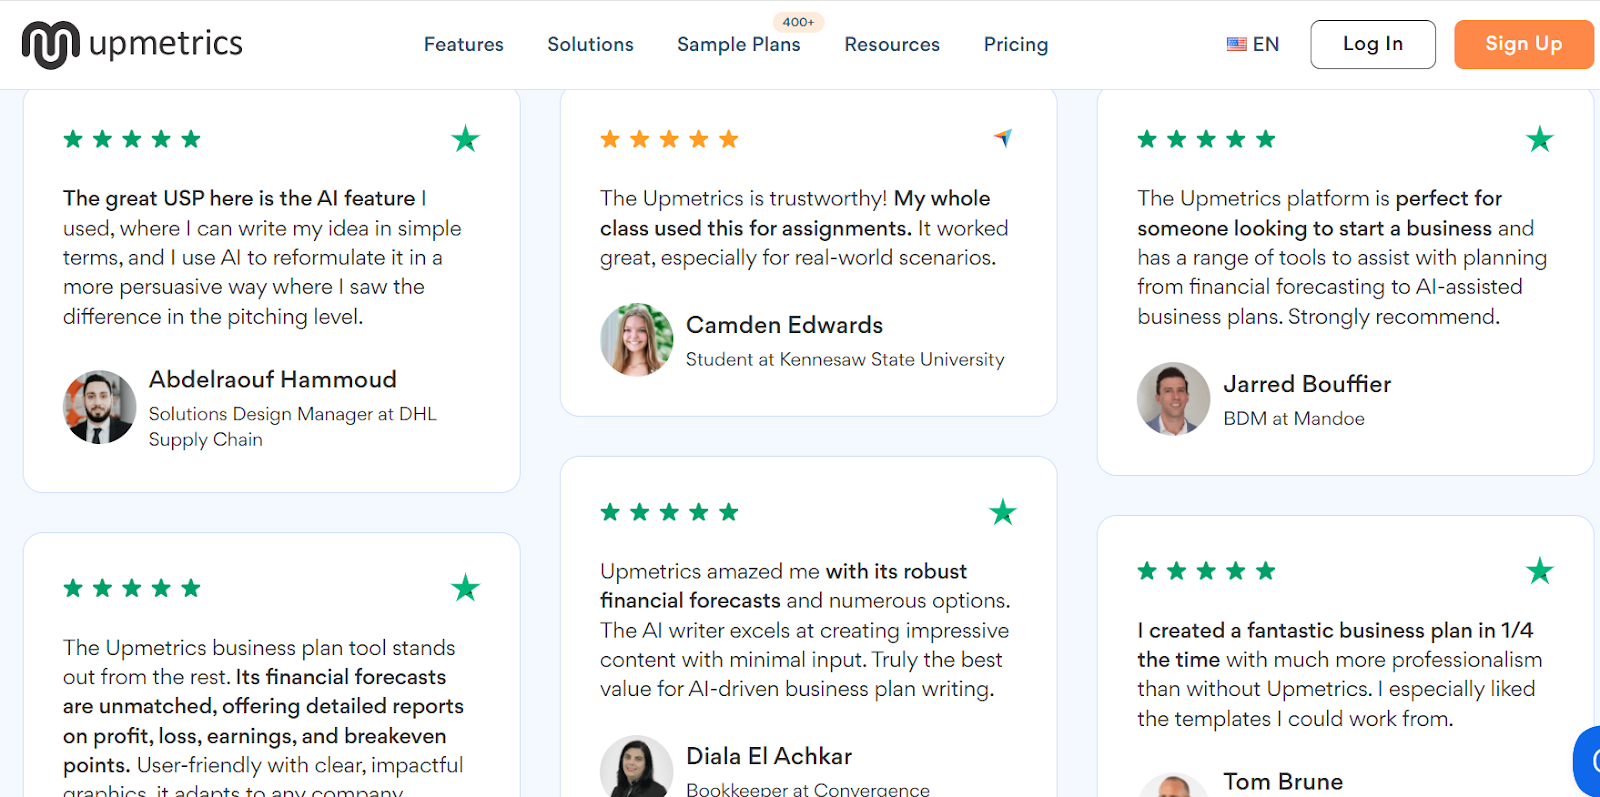1600x797 pixels.
Task: Click 'with its robust financial forecasts' text
Action: 784,586
